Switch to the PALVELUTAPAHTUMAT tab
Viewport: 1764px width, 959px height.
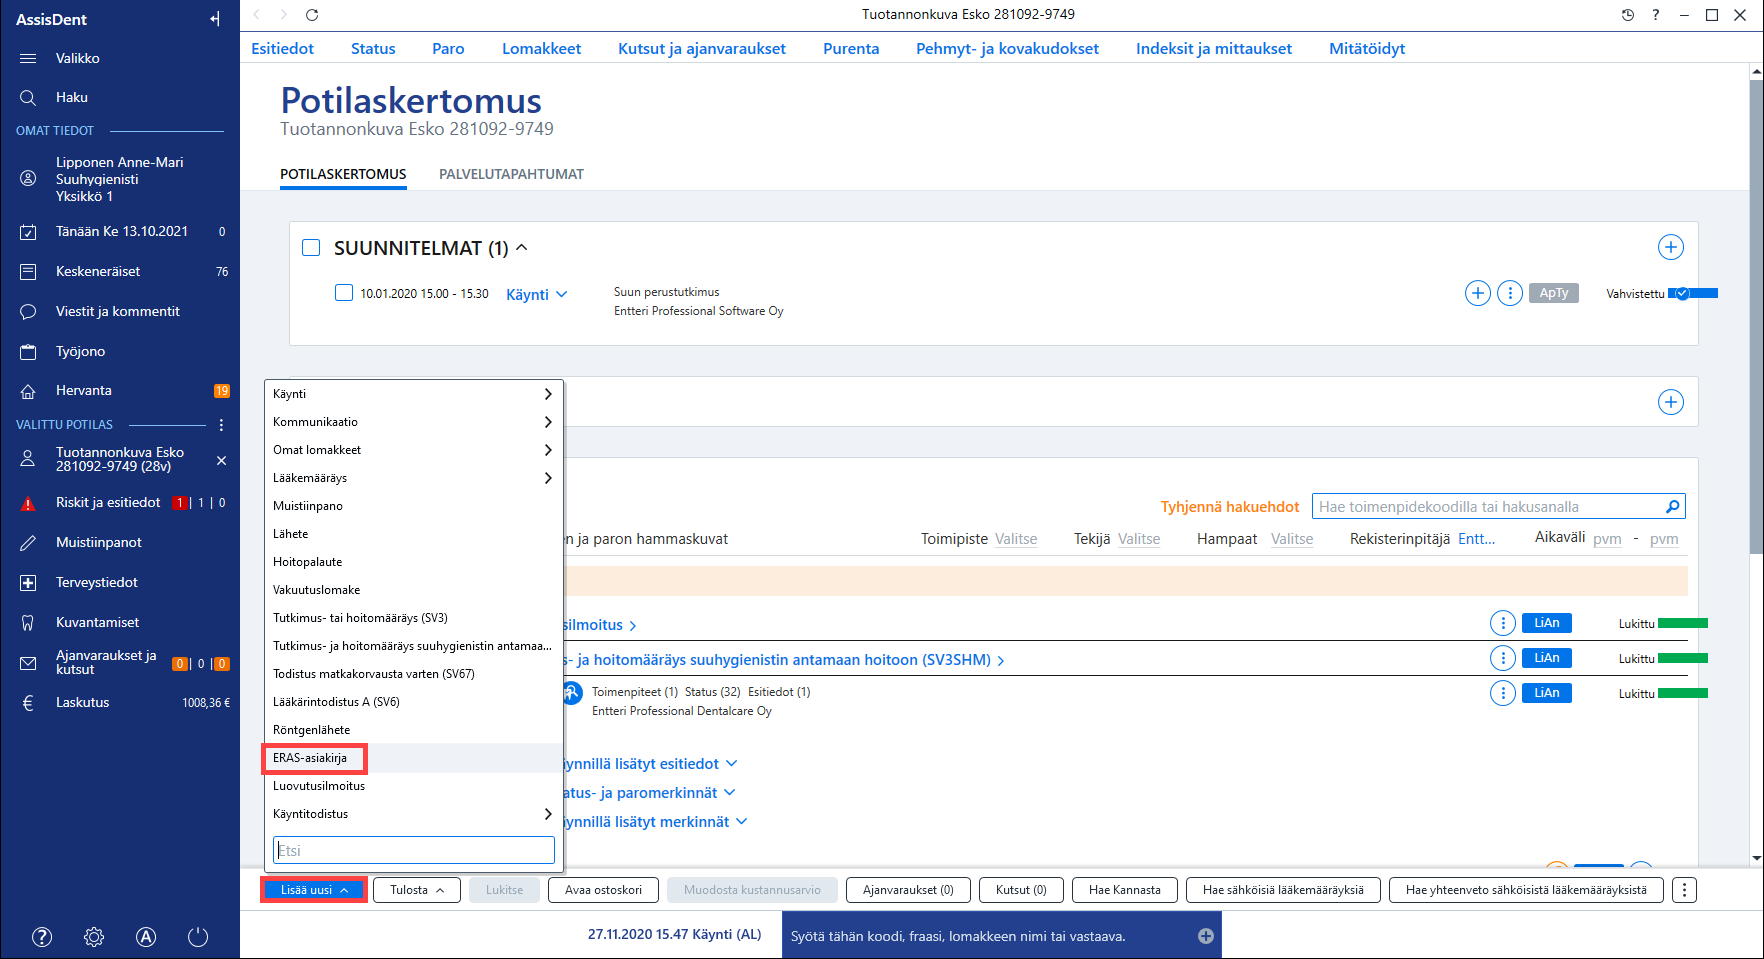point(511,174)
